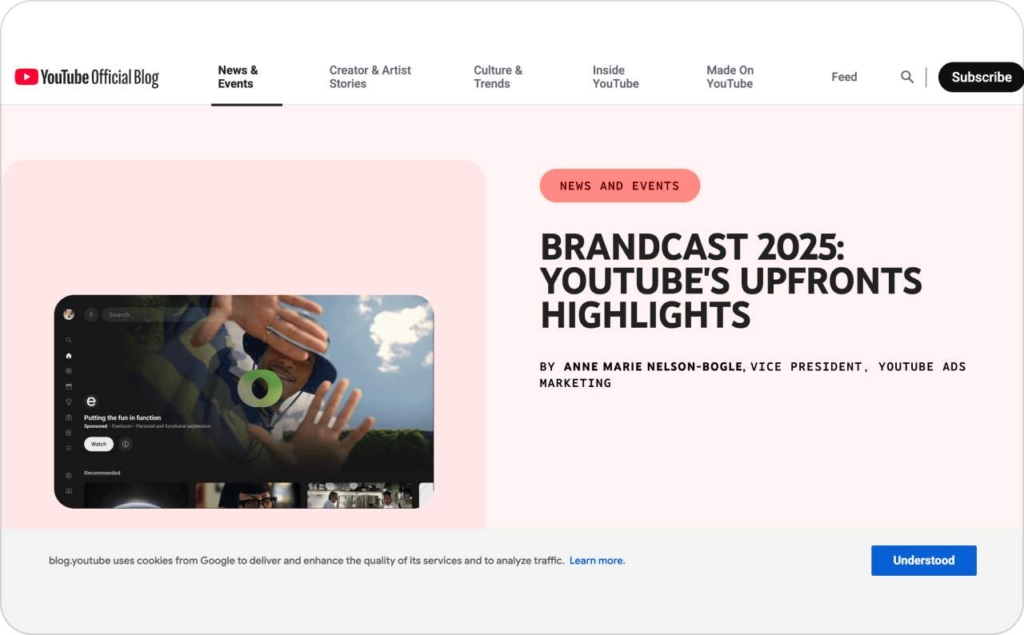Click the info icon next to Watch
Viewport: 1024px width, 635px height.
[124, 444]
